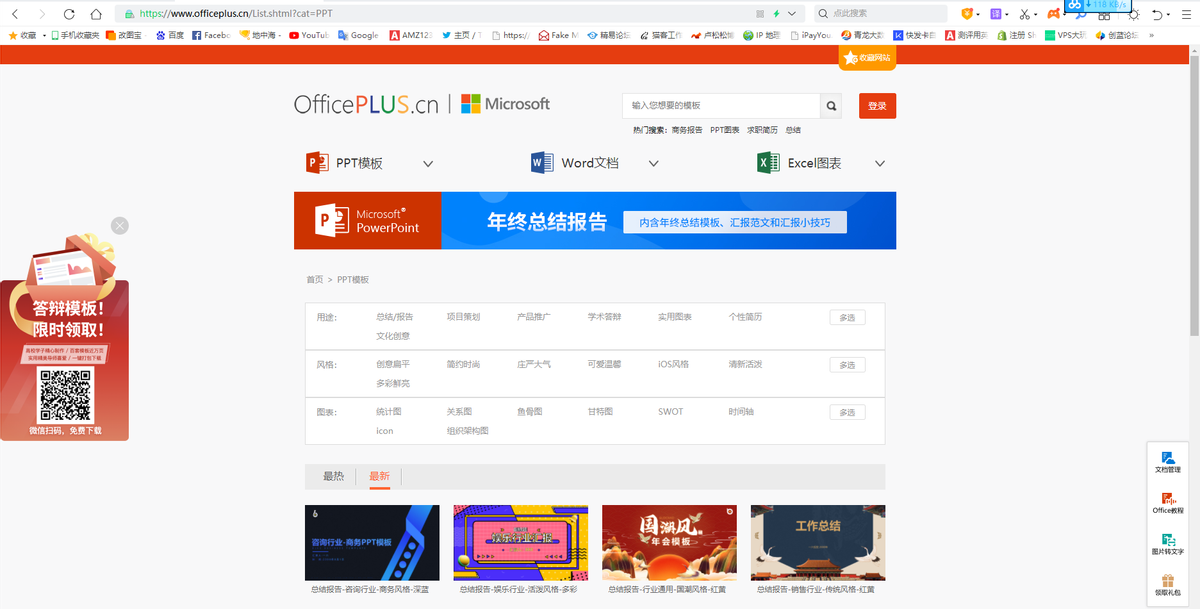Open the 手机收藏夹 bookmark
The width and height of the screenshot is (1200, 609).
pos(75,35)
